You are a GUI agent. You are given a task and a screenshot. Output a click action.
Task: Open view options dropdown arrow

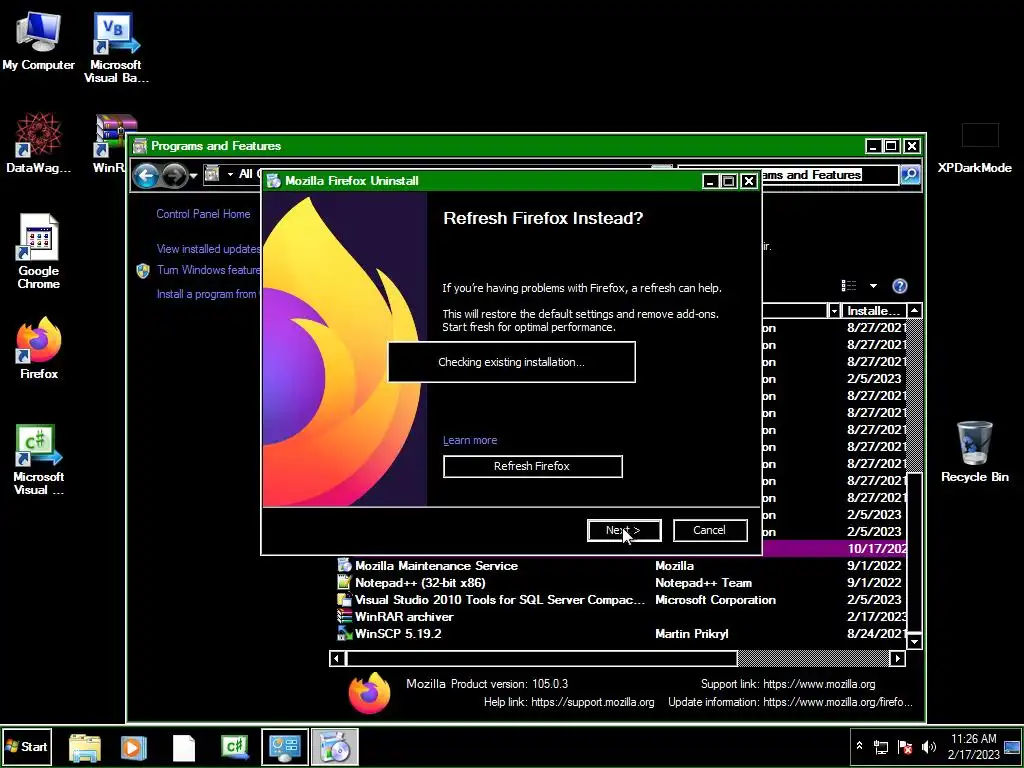(x=873, y=286)
